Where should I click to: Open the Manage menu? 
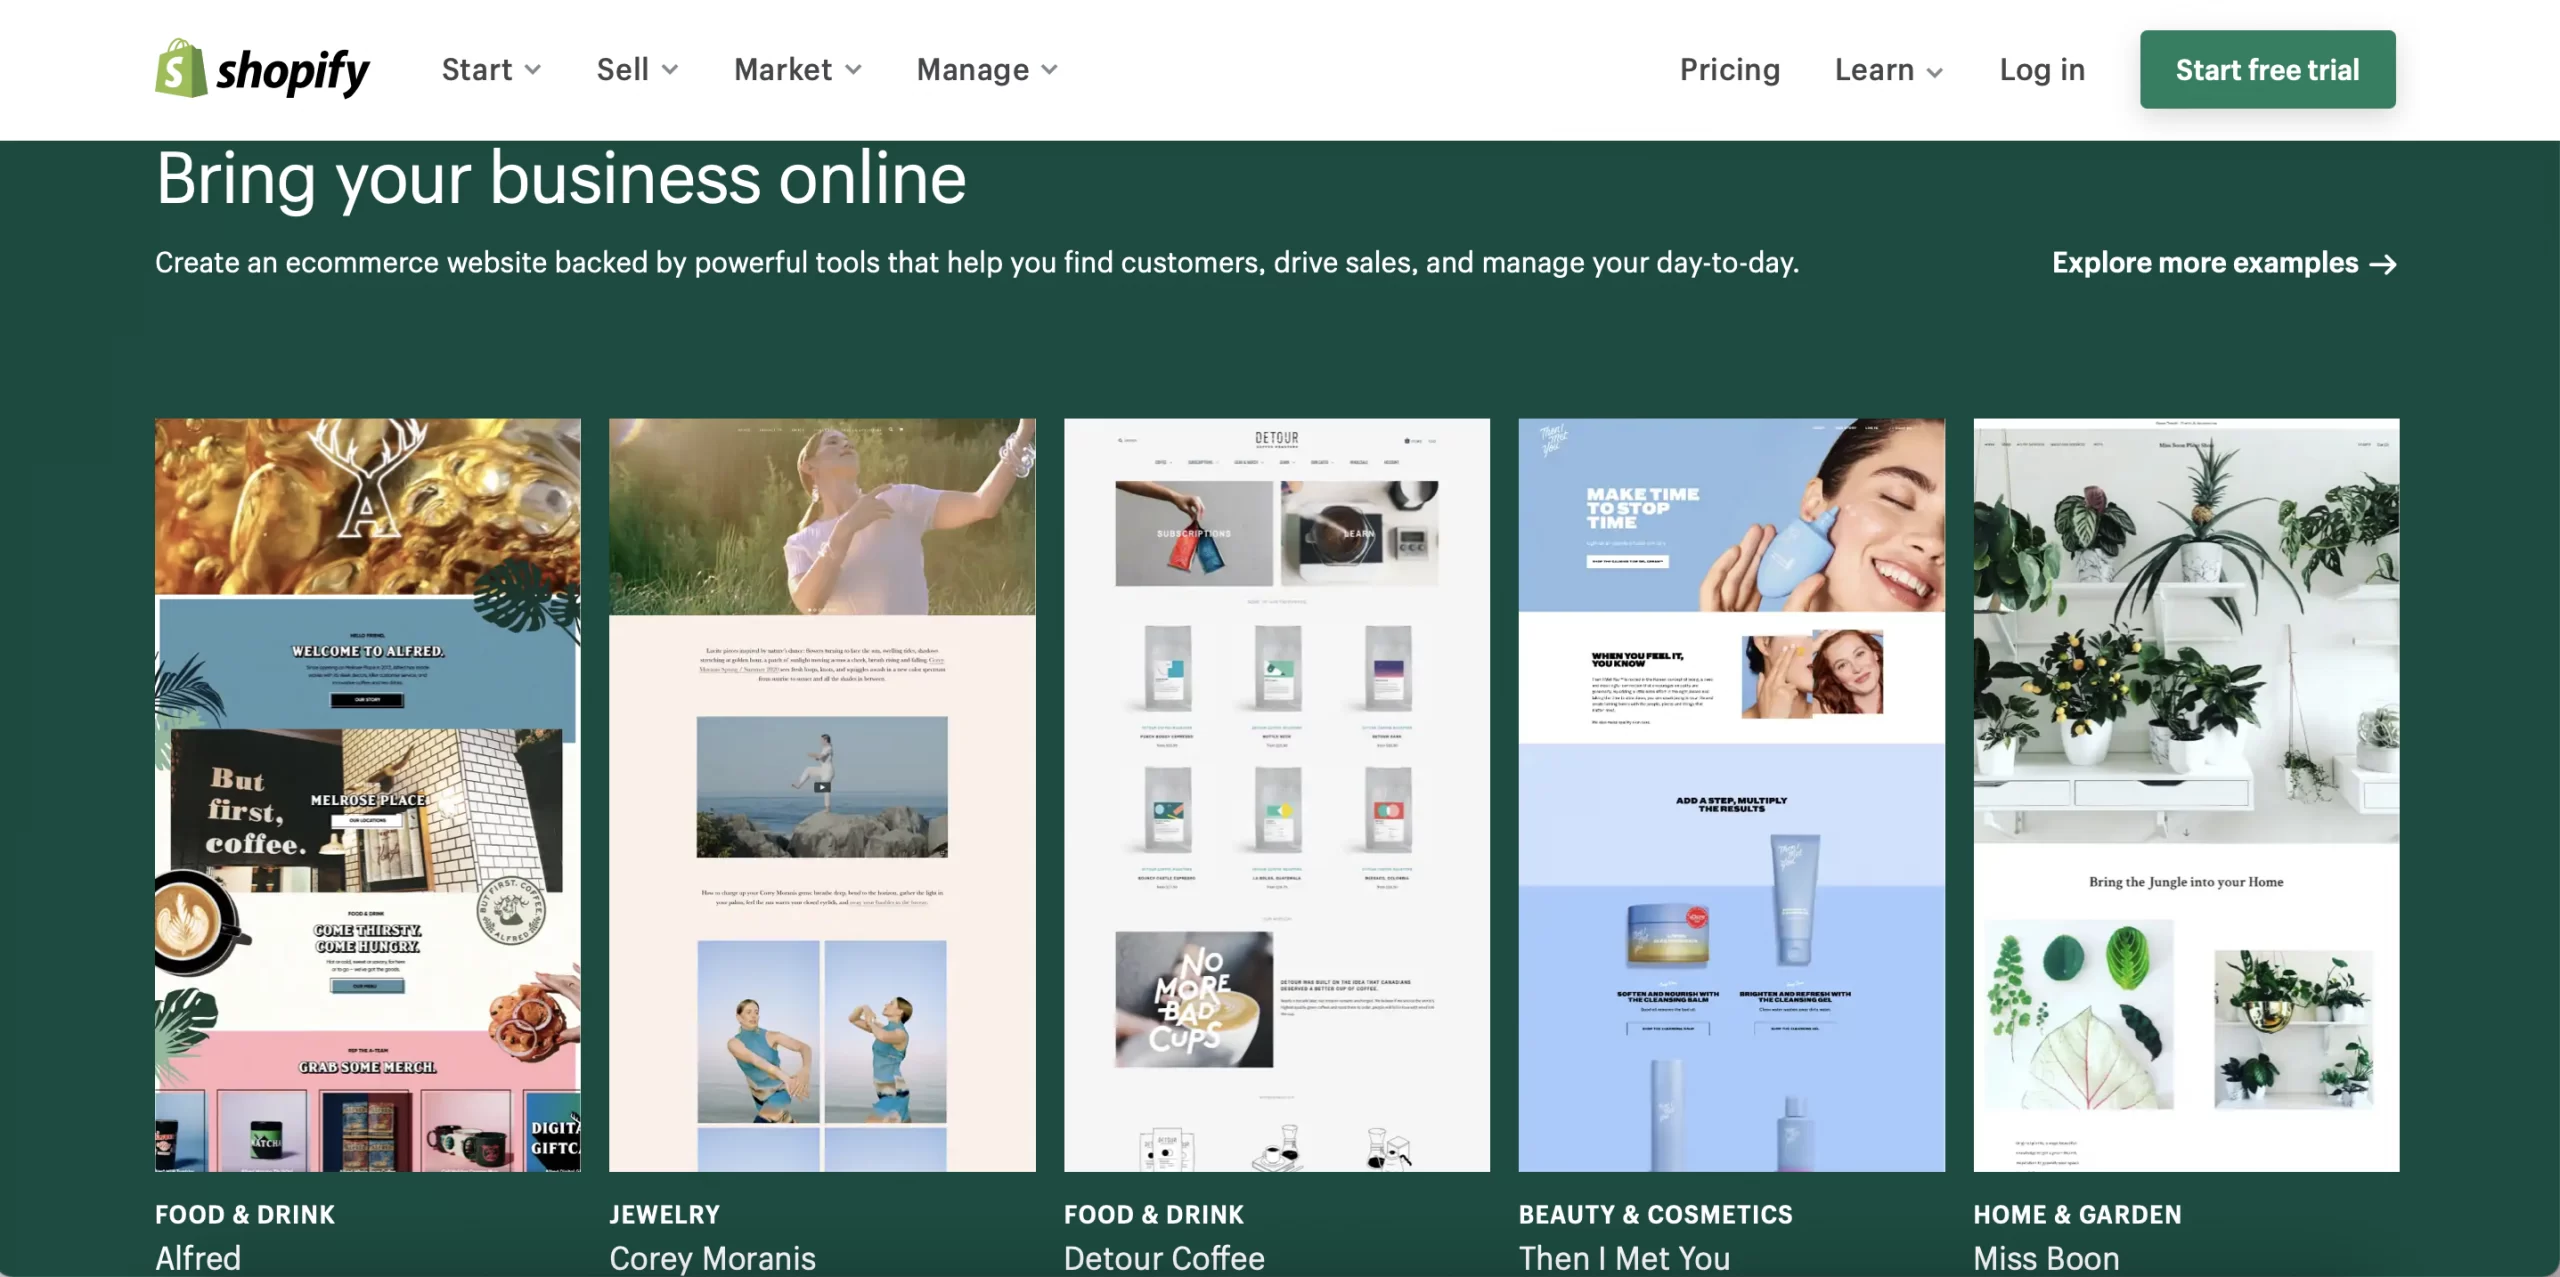click(x=987, y=69)
